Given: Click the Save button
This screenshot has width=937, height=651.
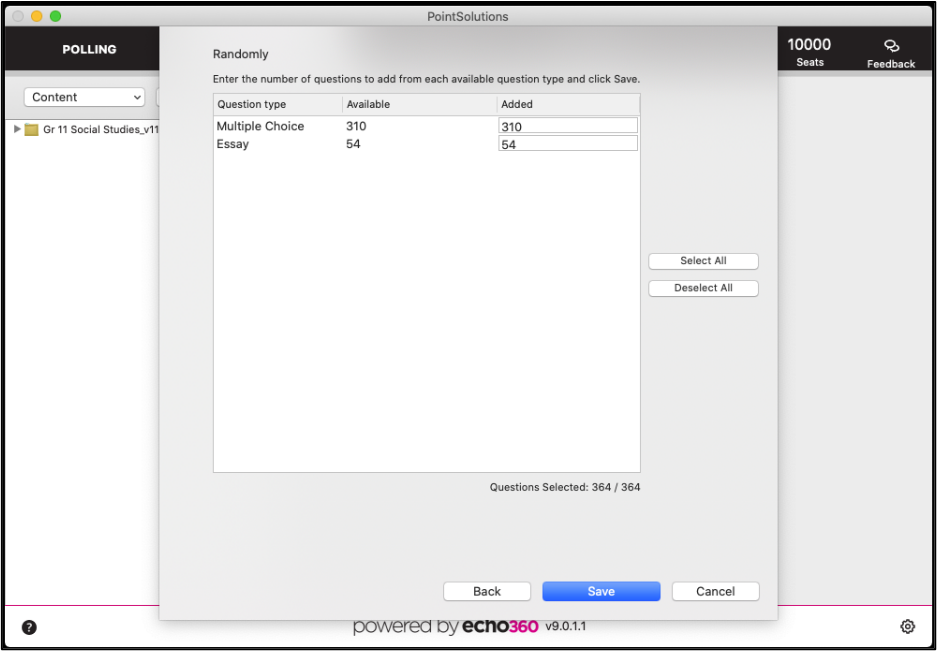Looking at the screenshot, I should click(601, 591).
